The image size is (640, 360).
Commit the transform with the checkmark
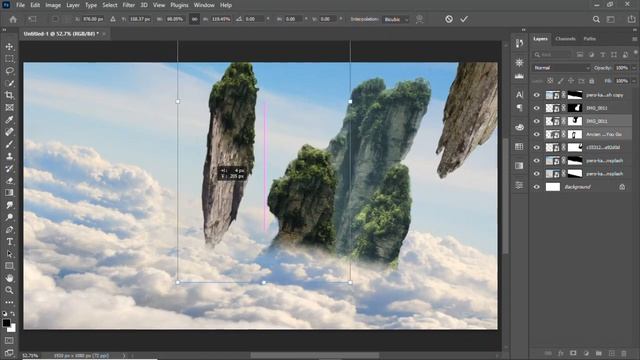pyautogui.click(x=464, y=19)
